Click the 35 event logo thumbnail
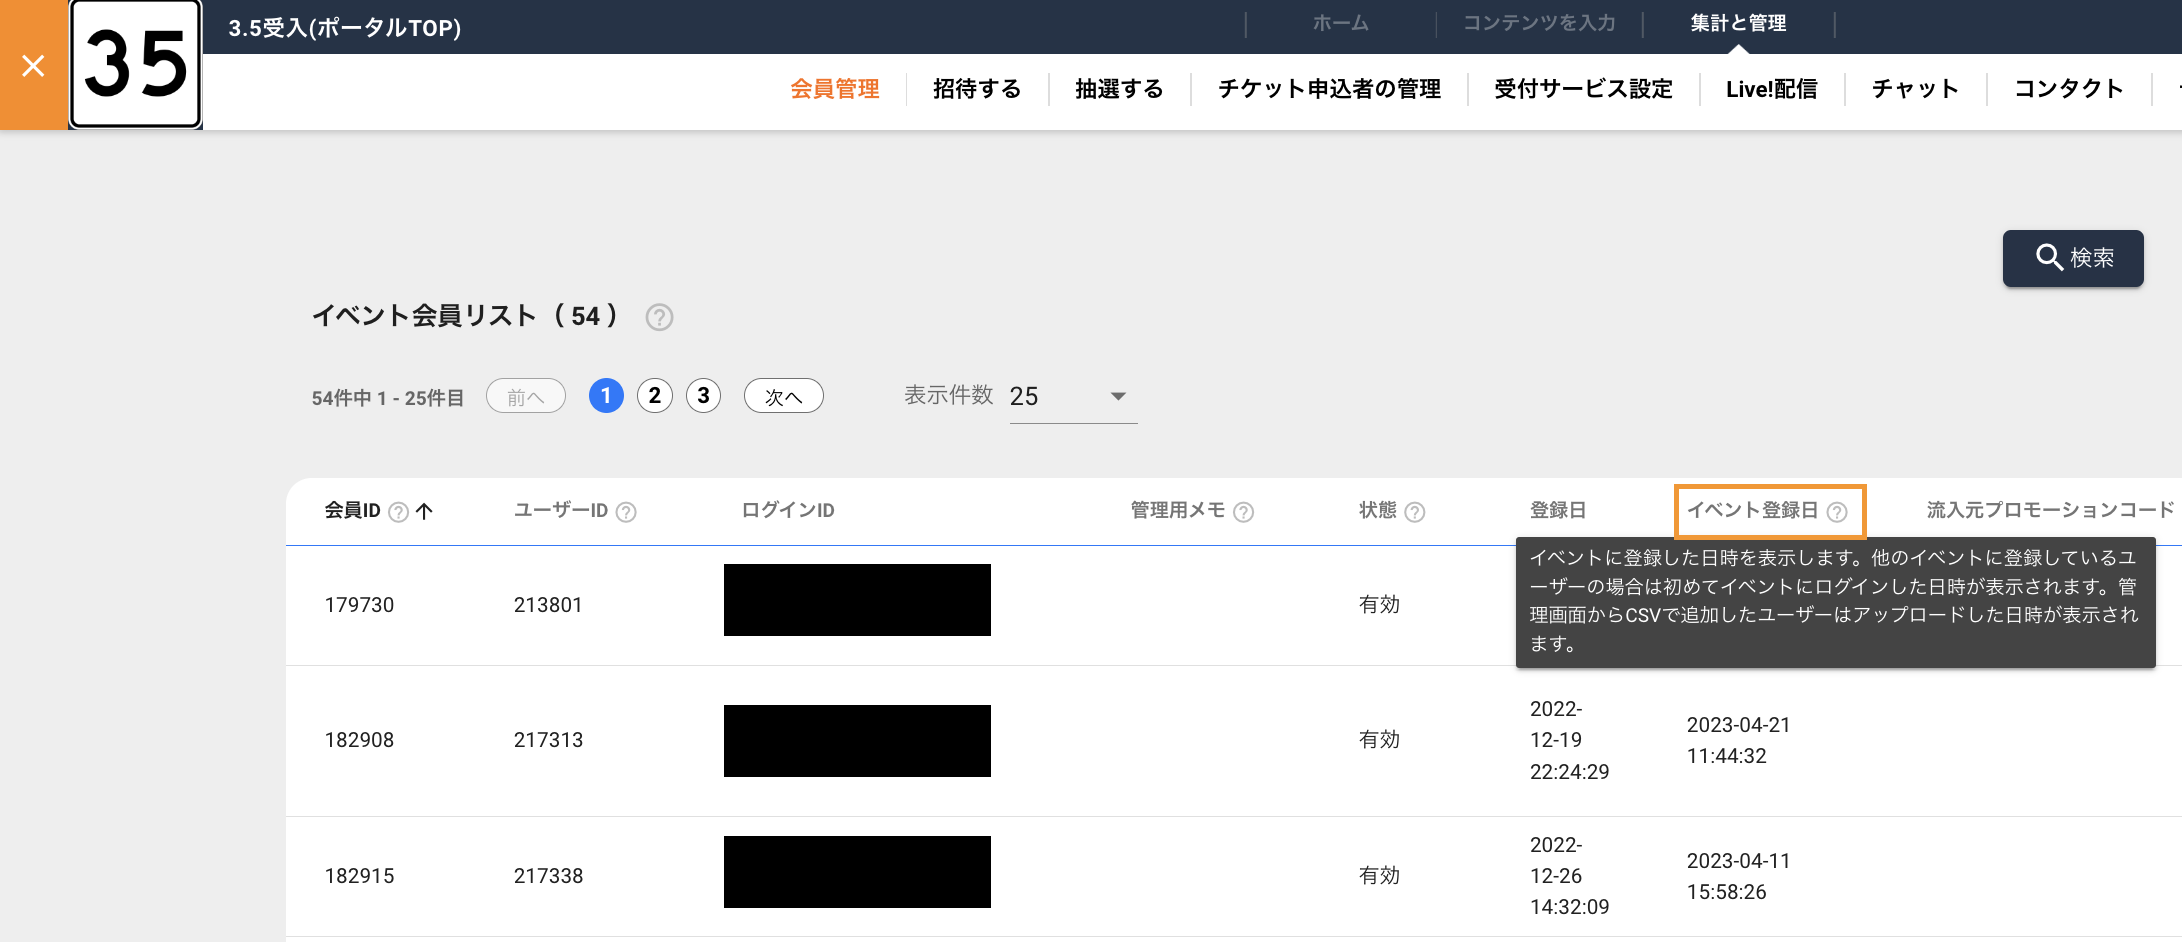The image size is (2182, 942). 136,64
